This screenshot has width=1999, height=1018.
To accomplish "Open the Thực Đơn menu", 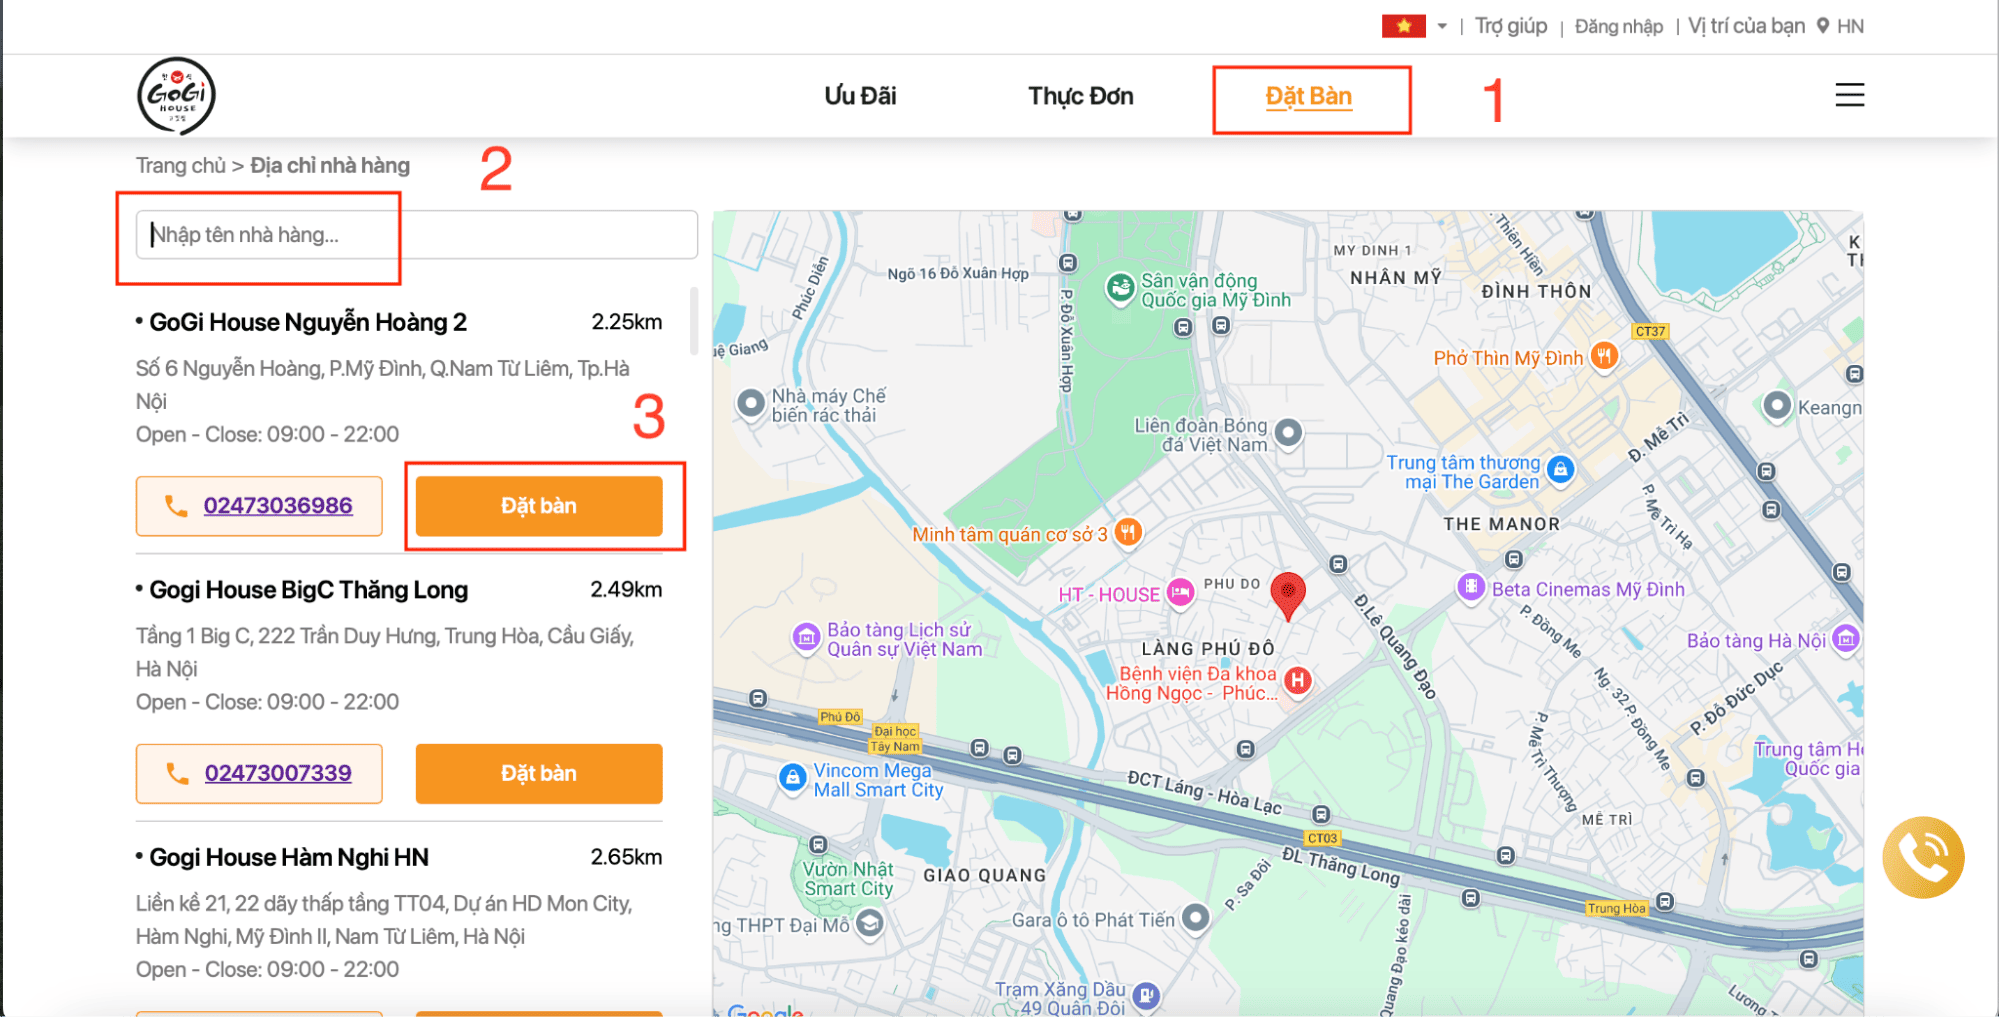I will click(1081, 96).
